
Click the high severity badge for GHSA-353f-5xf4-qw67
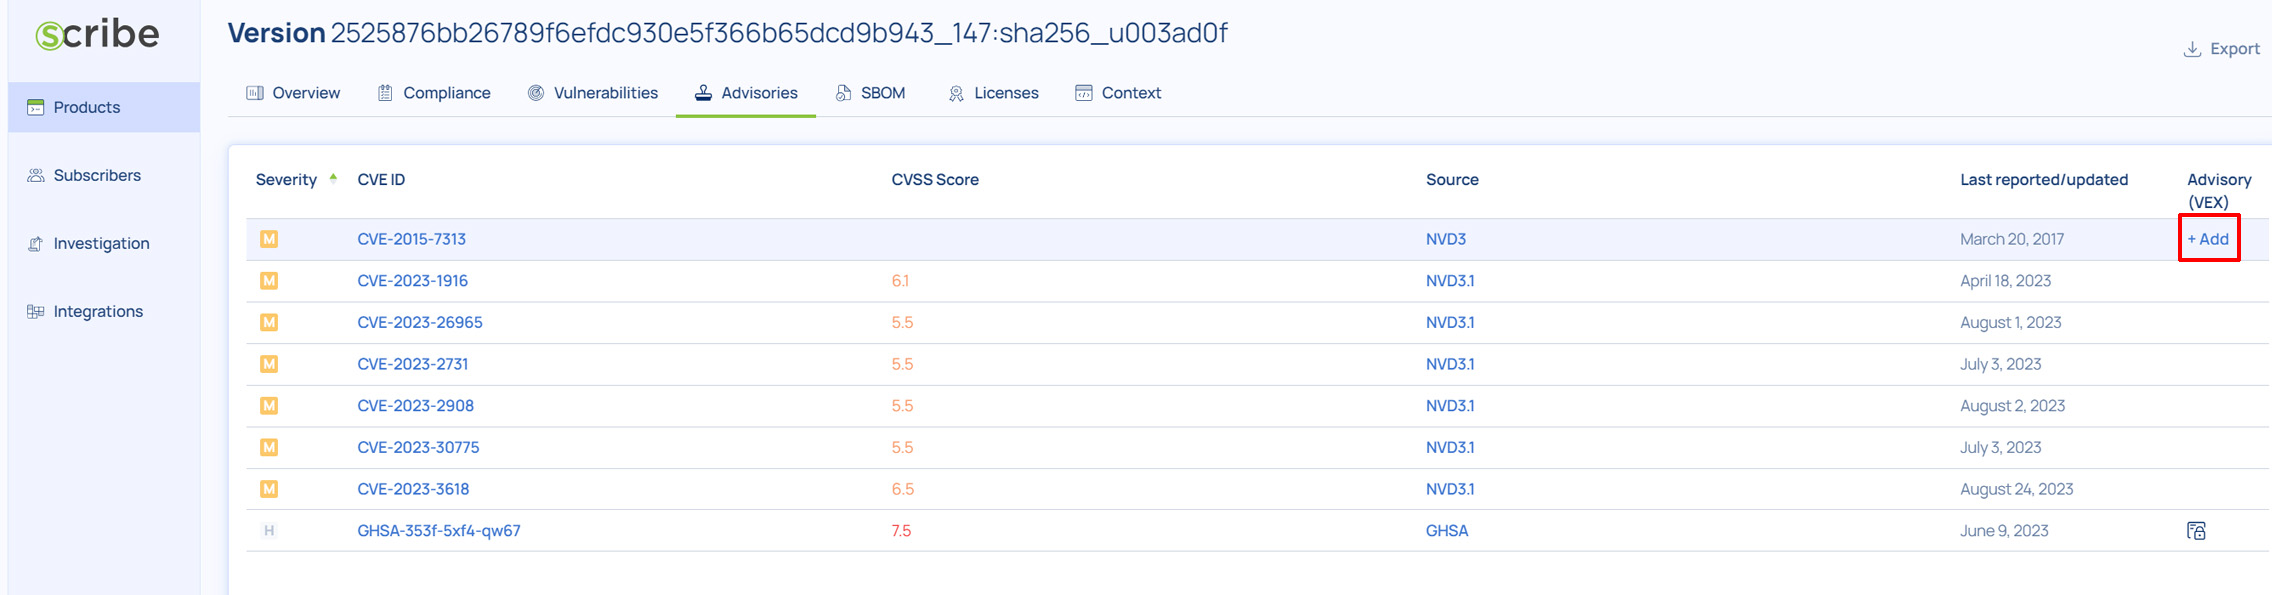click(269, 531)
